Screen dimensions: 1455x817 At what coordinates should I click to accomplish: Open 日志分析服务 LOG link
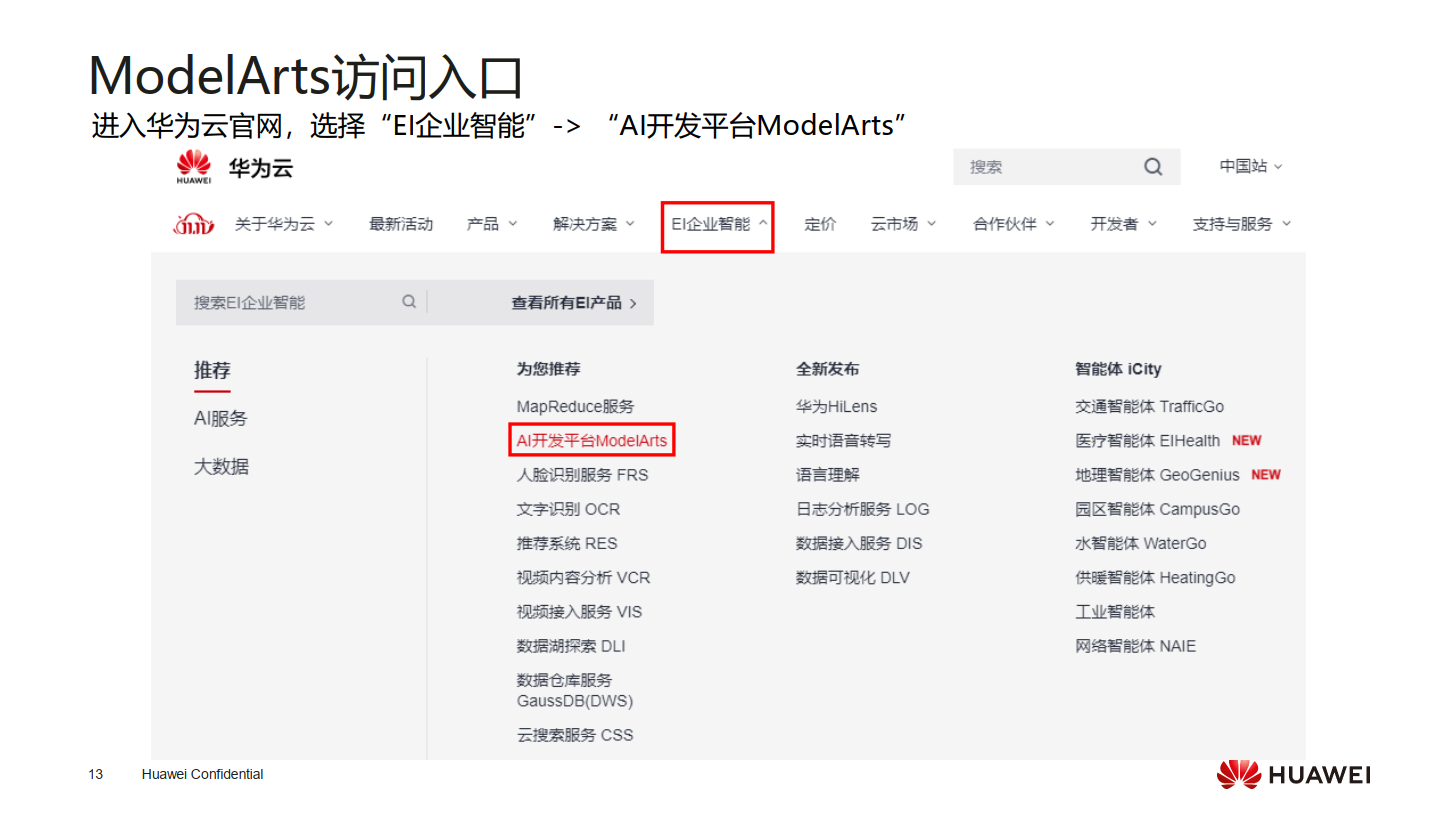[x=862, y=509]
